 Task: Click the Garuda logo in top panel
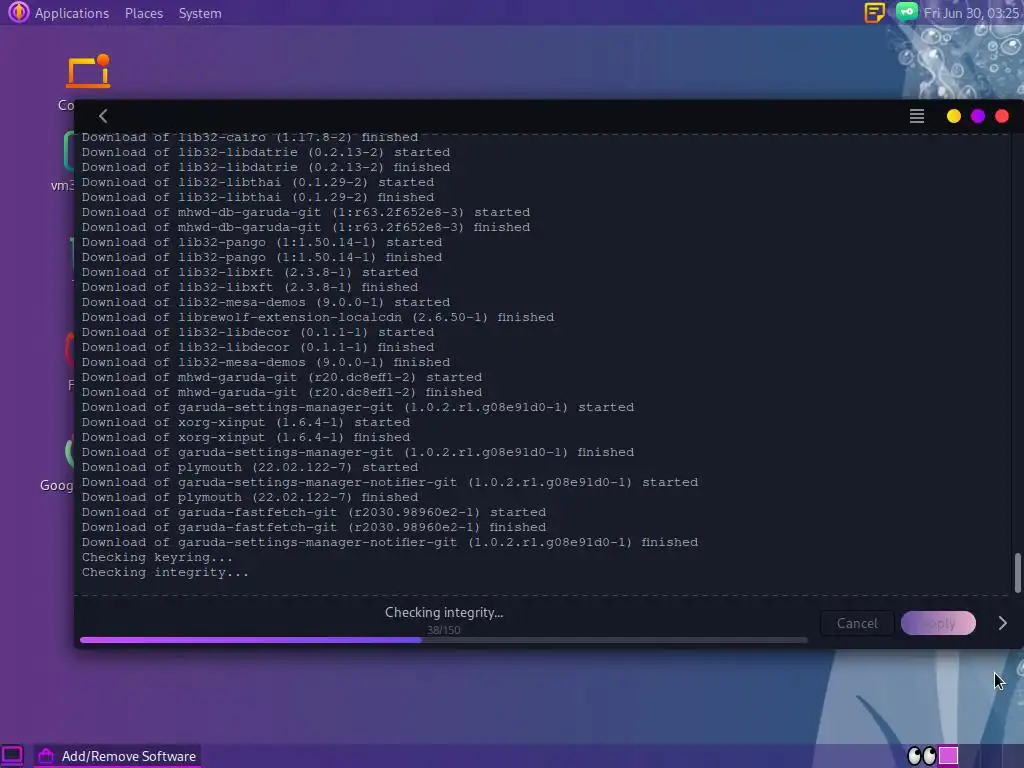[x=18, y=12]
